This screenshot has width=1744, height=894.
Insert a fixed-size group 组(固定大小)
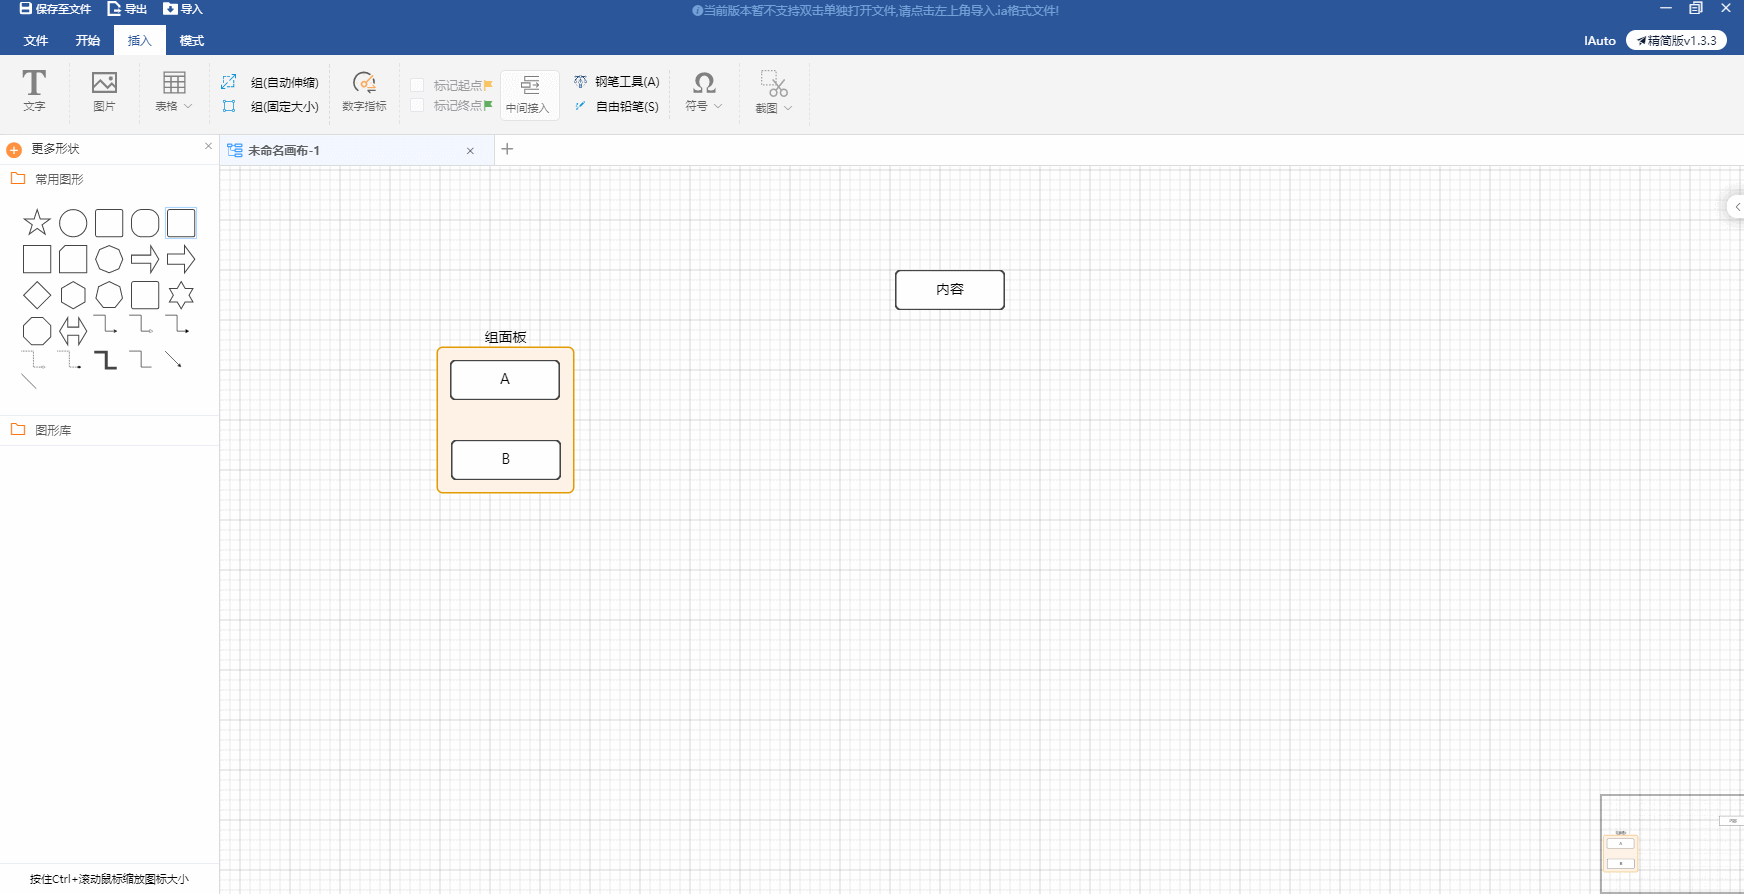(271, 106)
